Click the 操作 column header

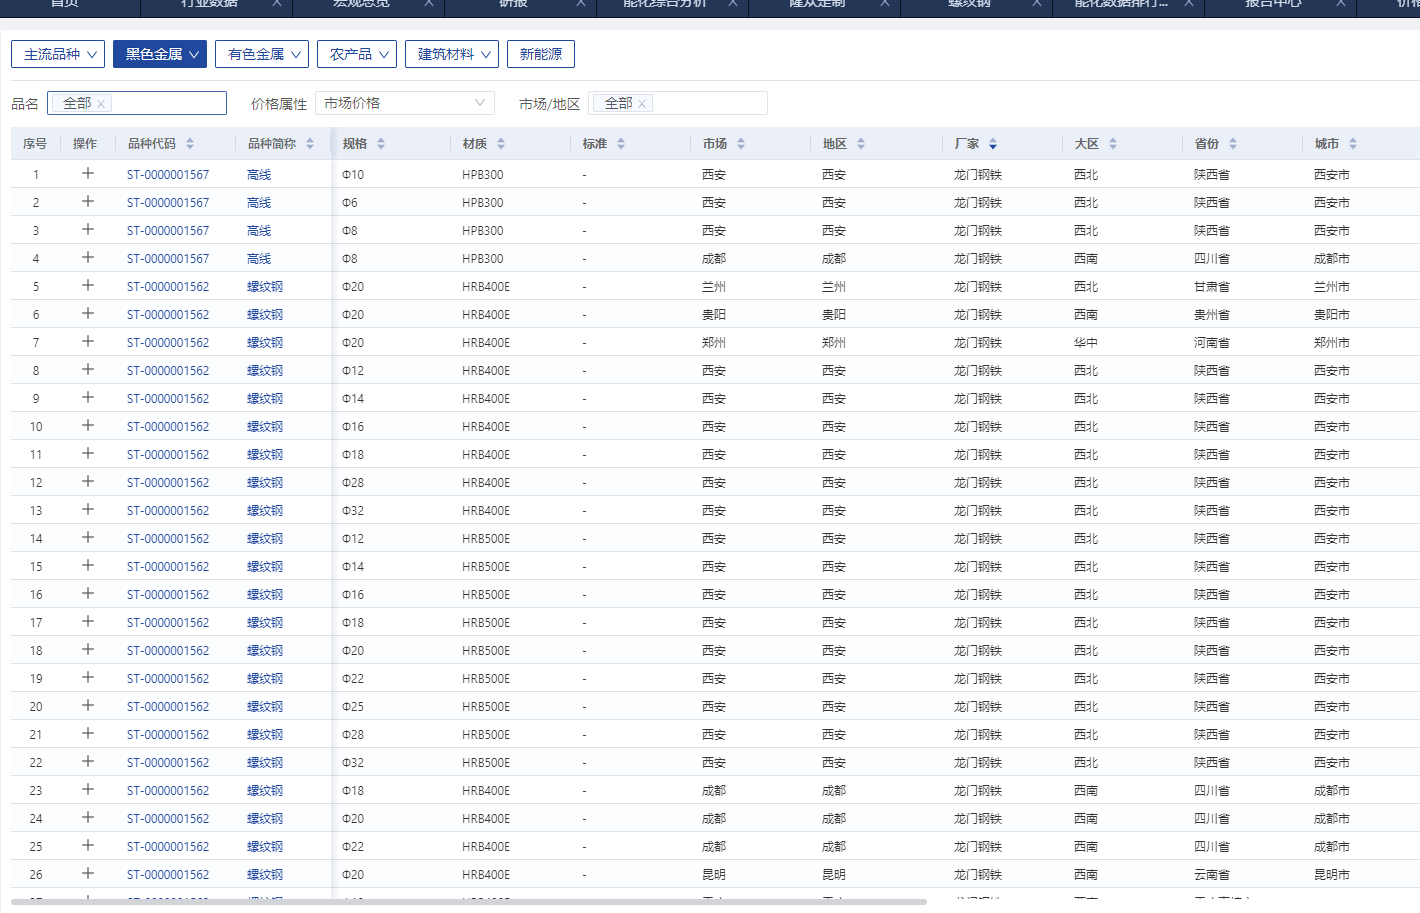[x=85, y=144]
